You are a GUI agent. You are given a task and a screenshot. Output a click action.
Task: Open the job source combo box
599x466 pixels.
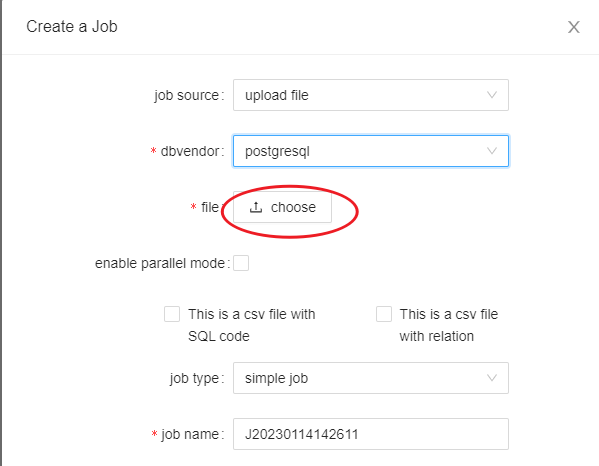pyautogui.click(x=371, y=95)
